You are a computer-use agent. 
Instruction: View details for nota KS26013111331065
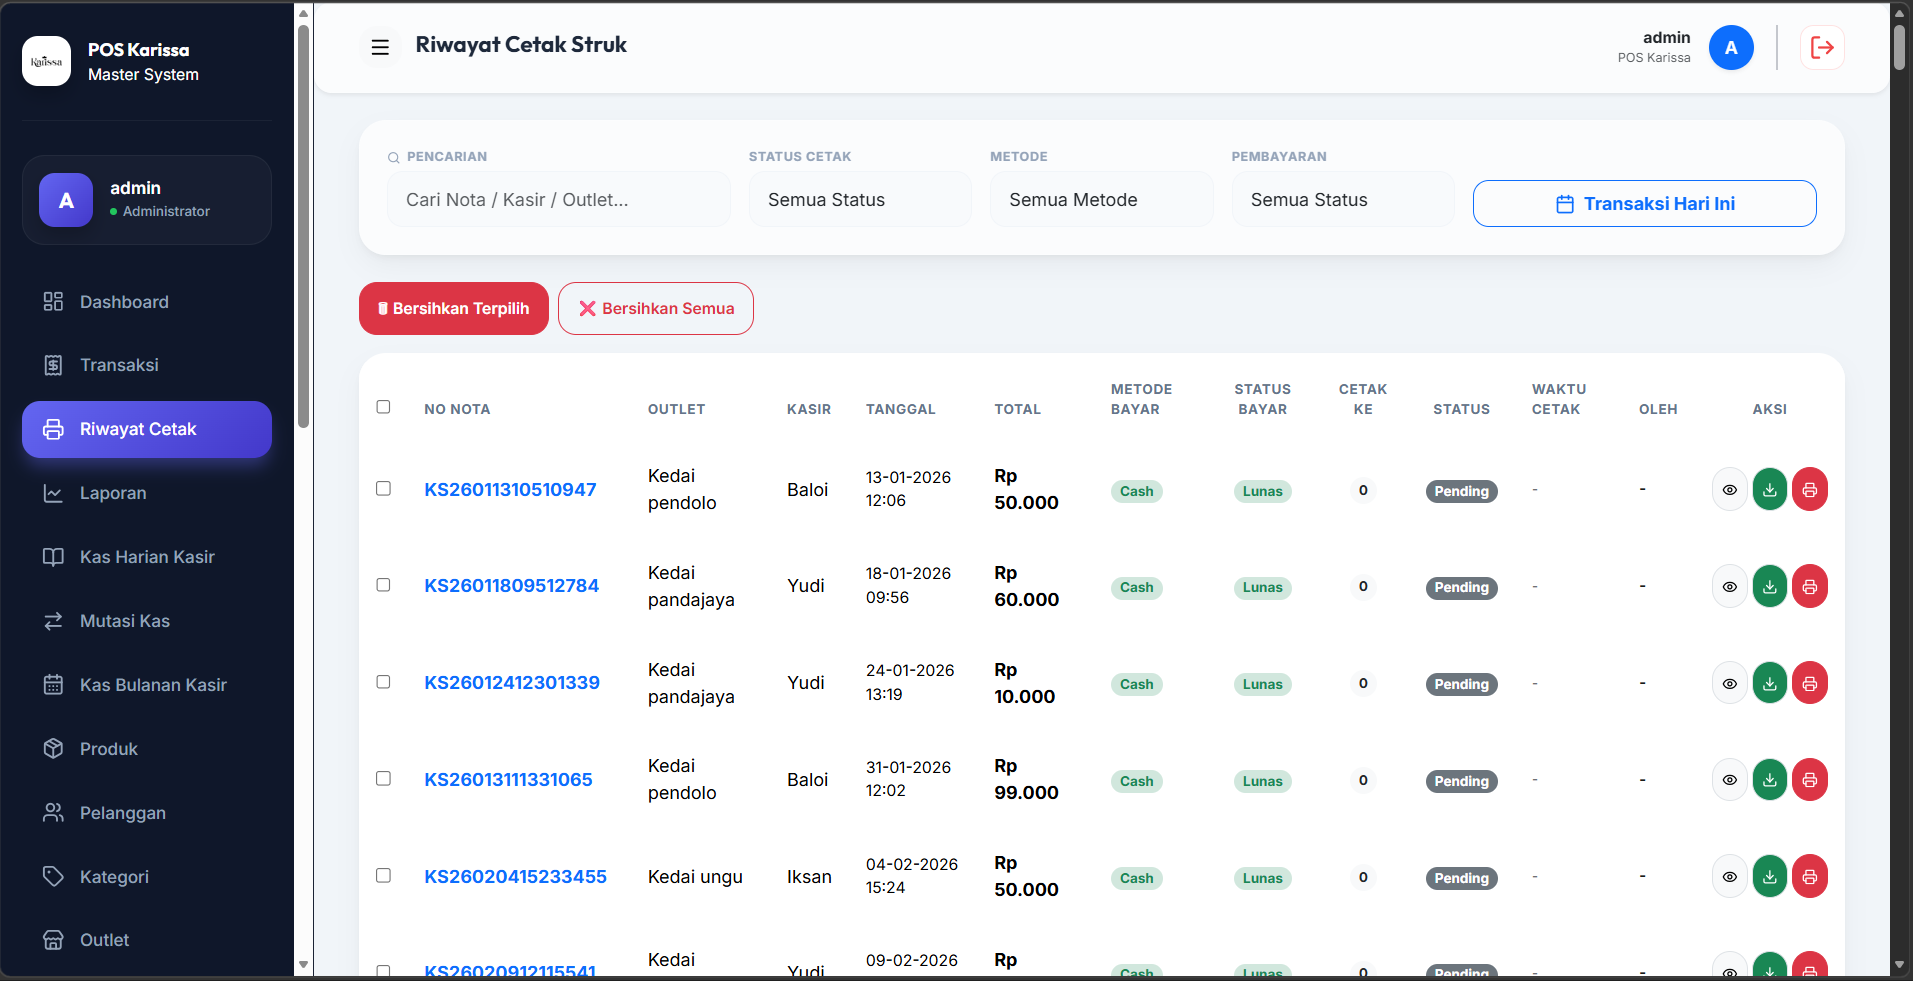tap(1729, 780)
